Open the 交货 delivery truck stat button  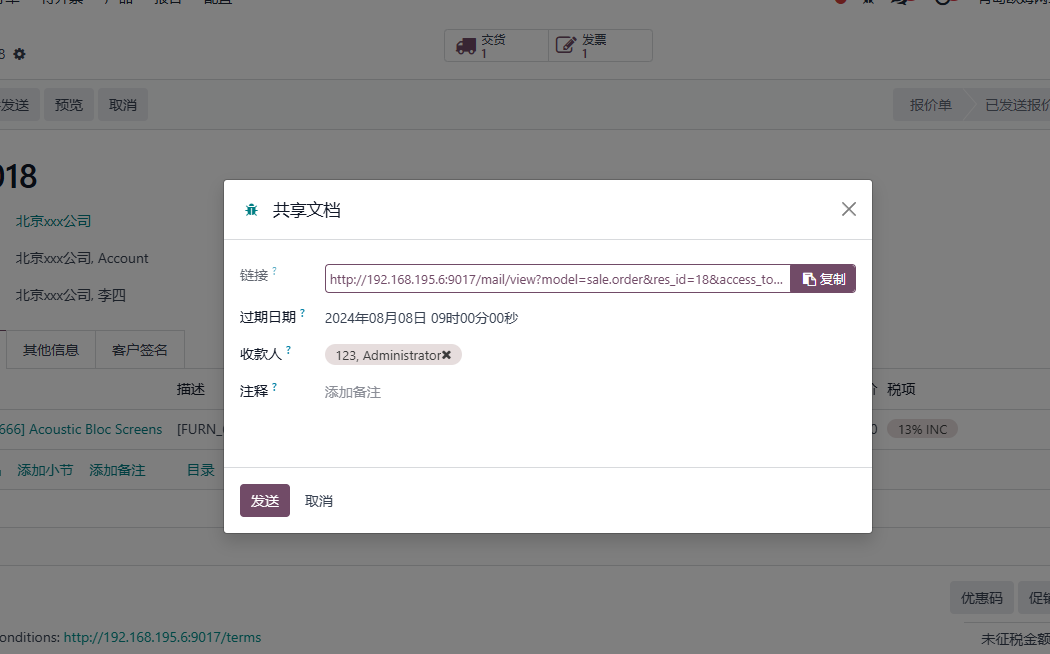point(496,46)
